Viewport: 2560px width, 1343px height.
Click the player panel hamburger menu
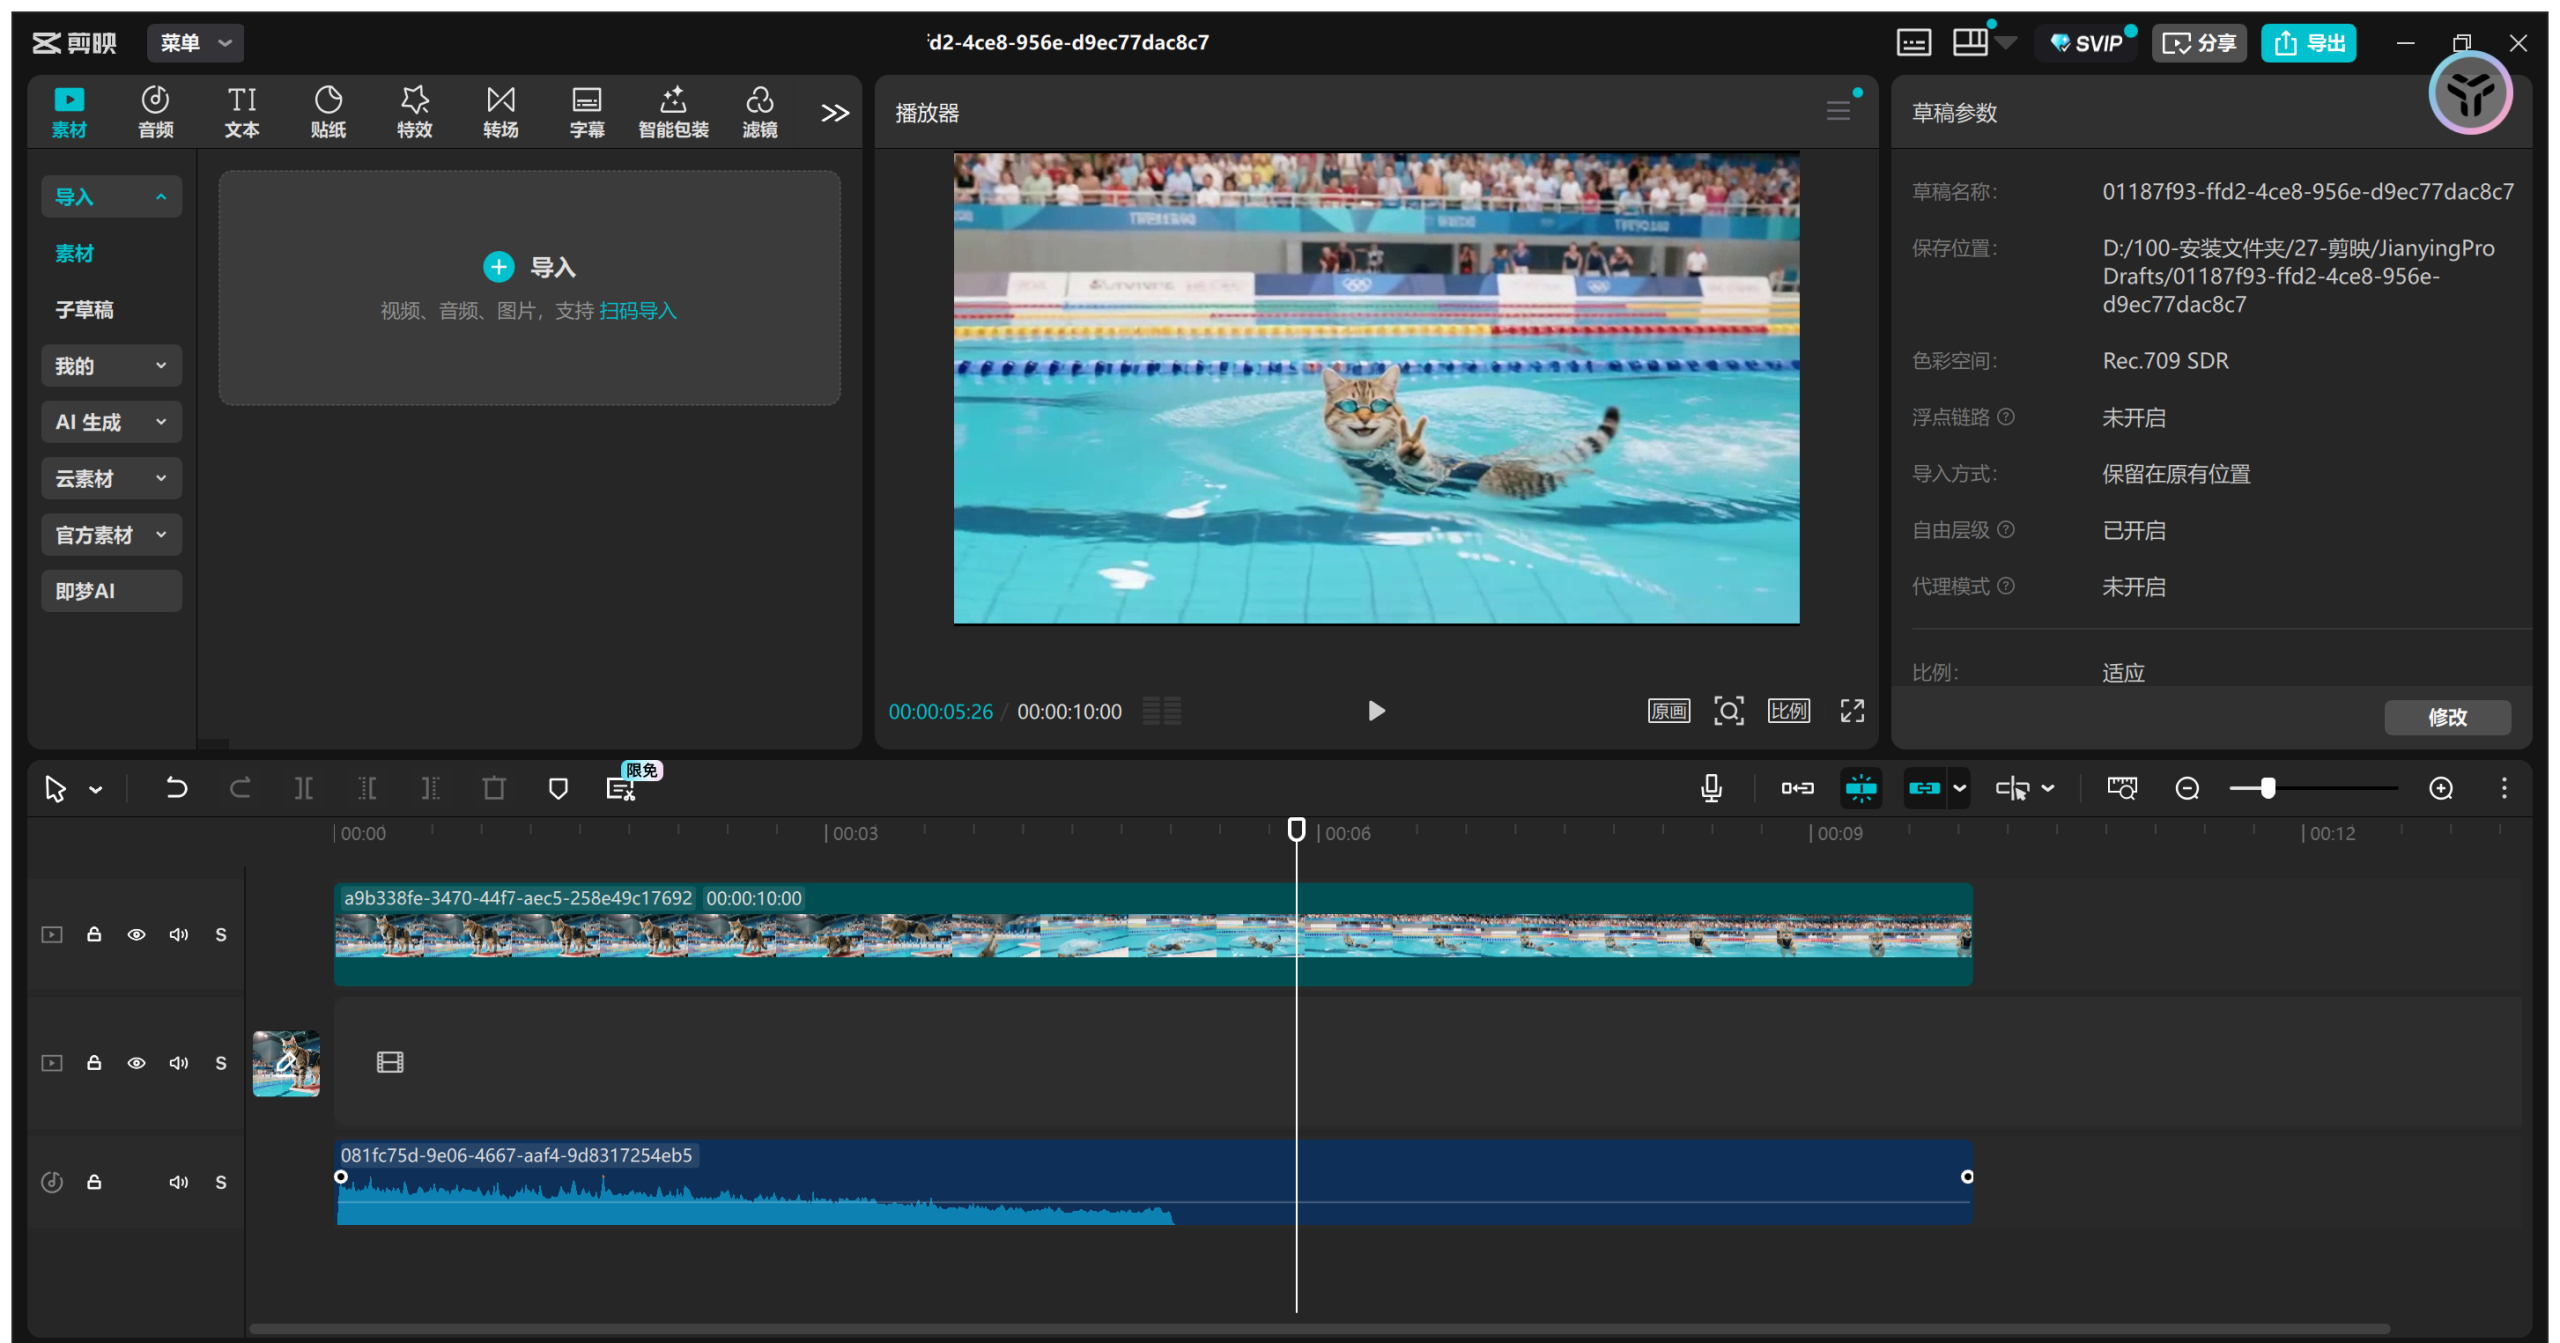[x=1838, y=111]
